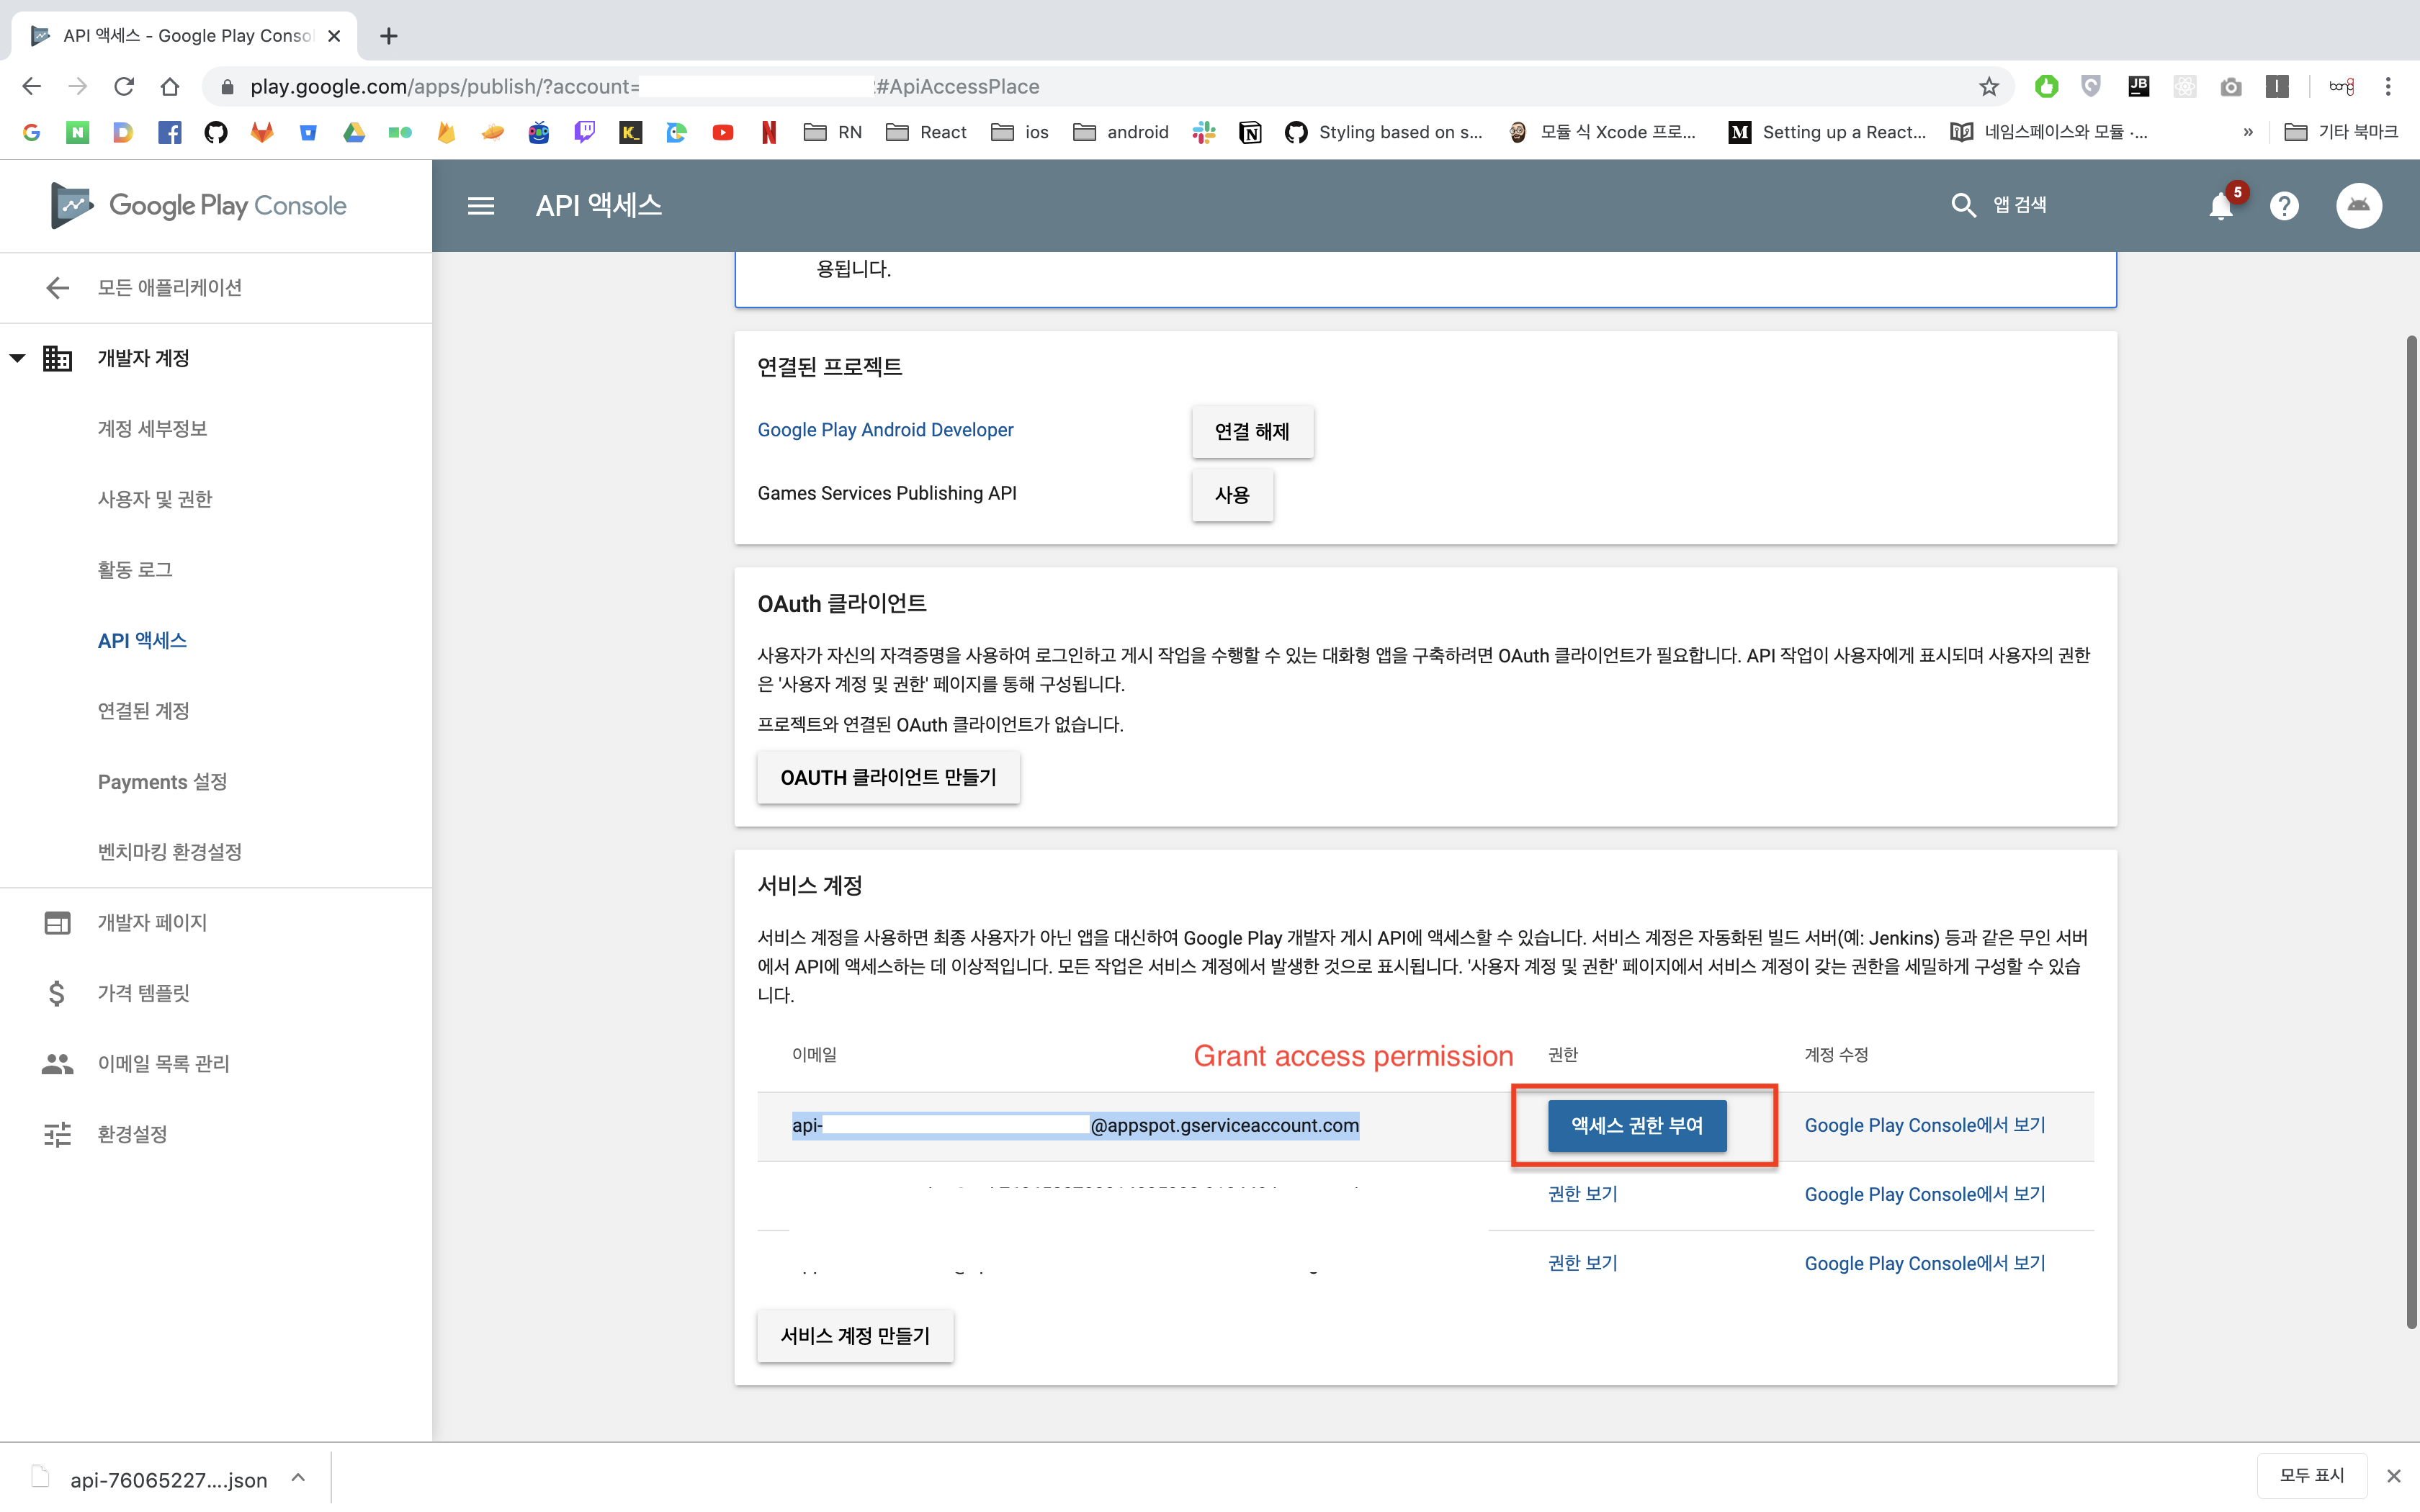This screenshot has height=1512, width=2420.
Task: Open Google Play Android Developer link
Action: (885, 430)
